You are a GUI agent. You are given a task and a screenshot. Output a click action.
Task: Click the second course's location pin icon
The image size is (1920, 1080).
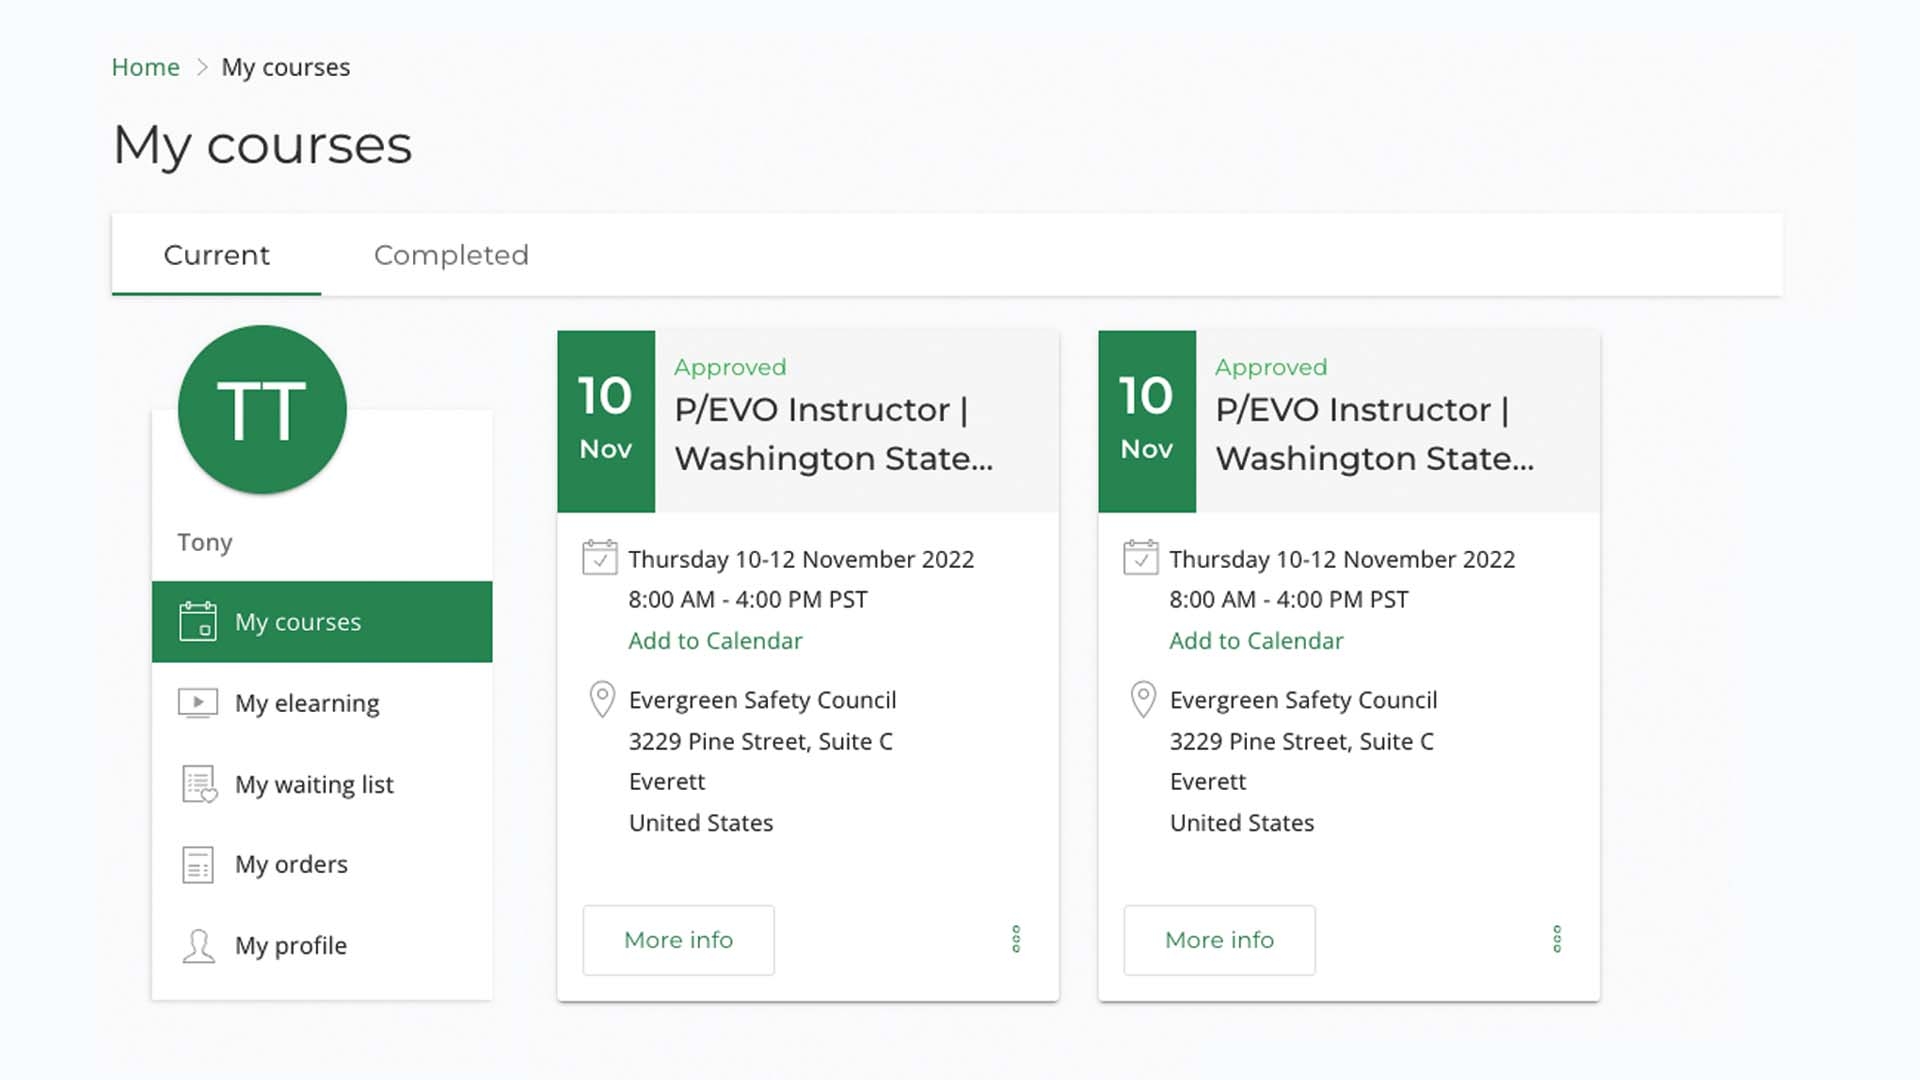coord(1142,699)
